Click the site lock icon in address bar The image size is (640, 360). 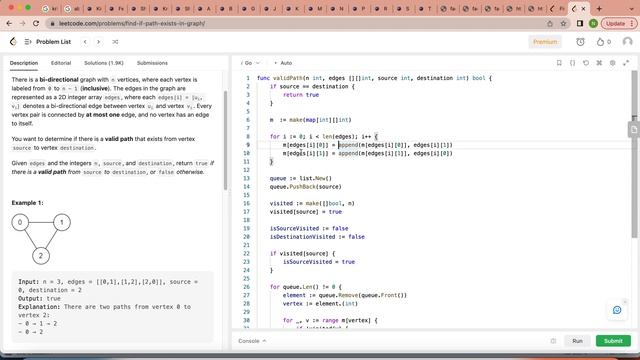(x=52, y=24)
